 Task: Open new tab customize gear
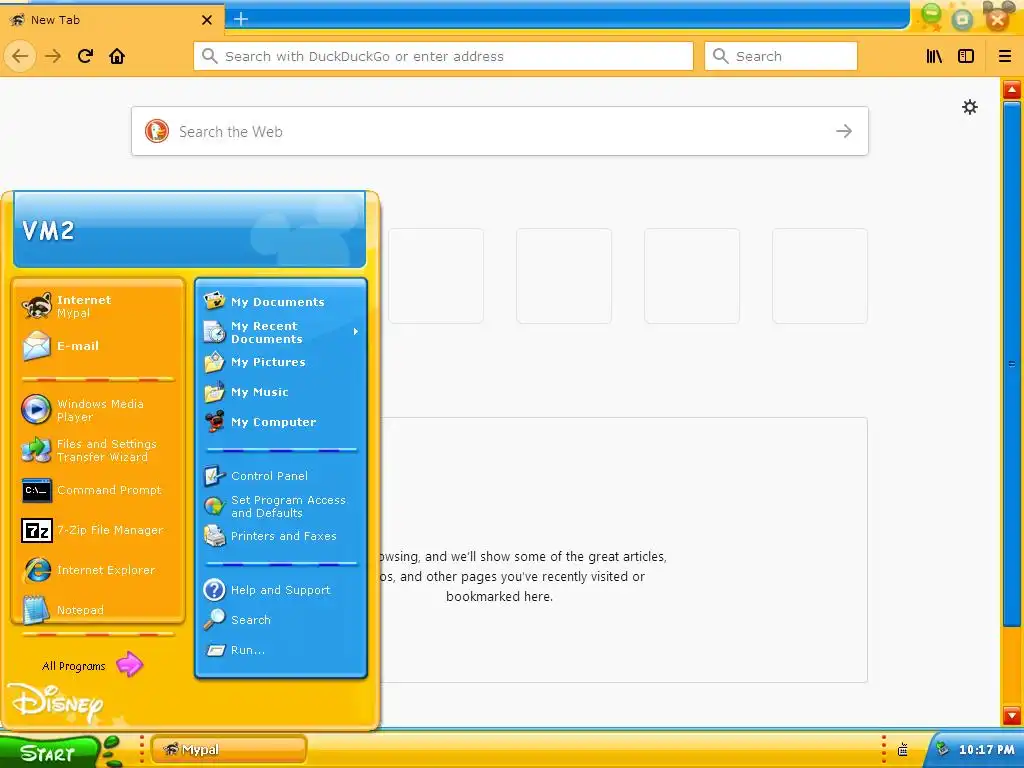(x=970, y=107)
